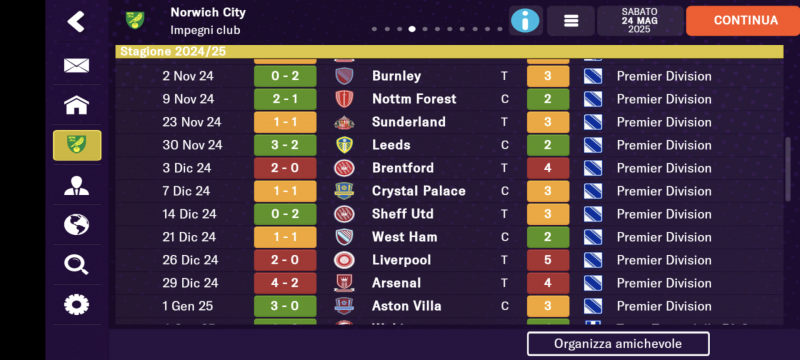
Task: Open the 4 - 2 Arsenal result
Action: pyautogui.click(x=285, y=283)
